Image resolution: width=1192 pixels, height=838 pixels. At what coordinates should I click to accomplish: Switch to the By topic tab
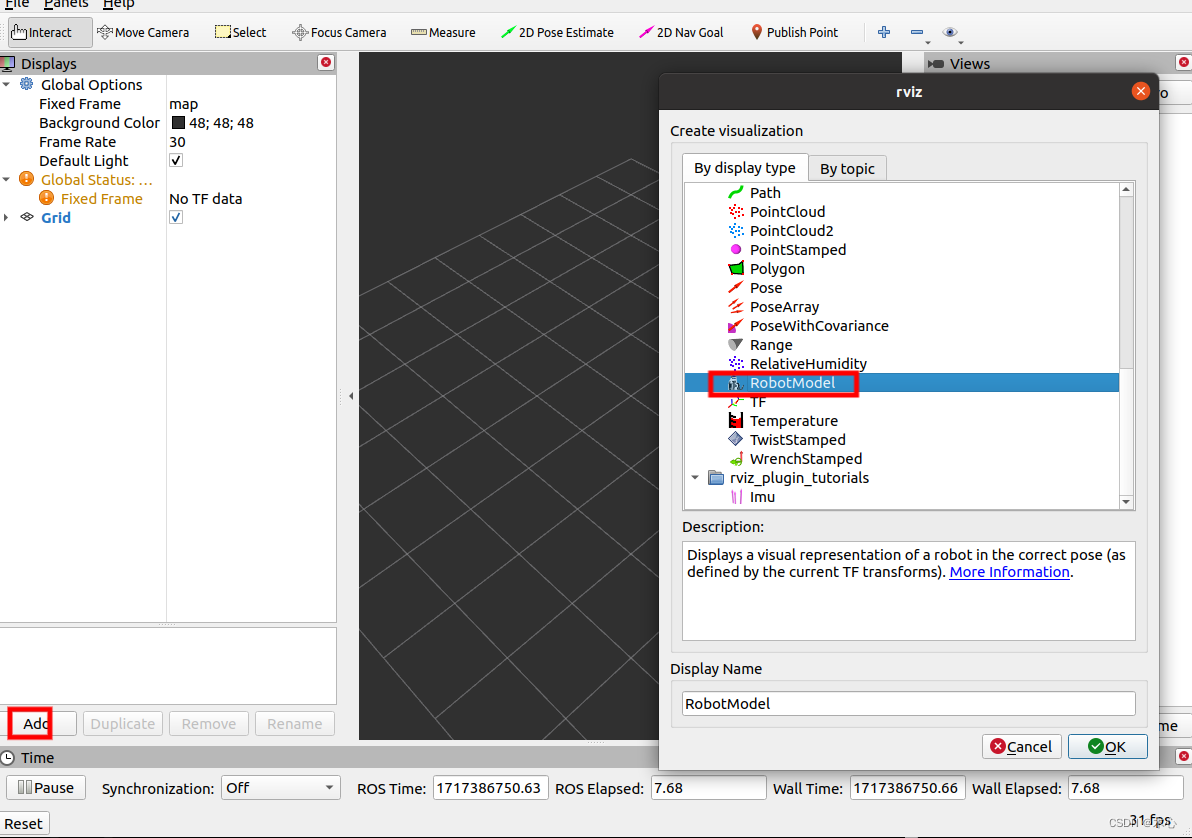point(847,169)
